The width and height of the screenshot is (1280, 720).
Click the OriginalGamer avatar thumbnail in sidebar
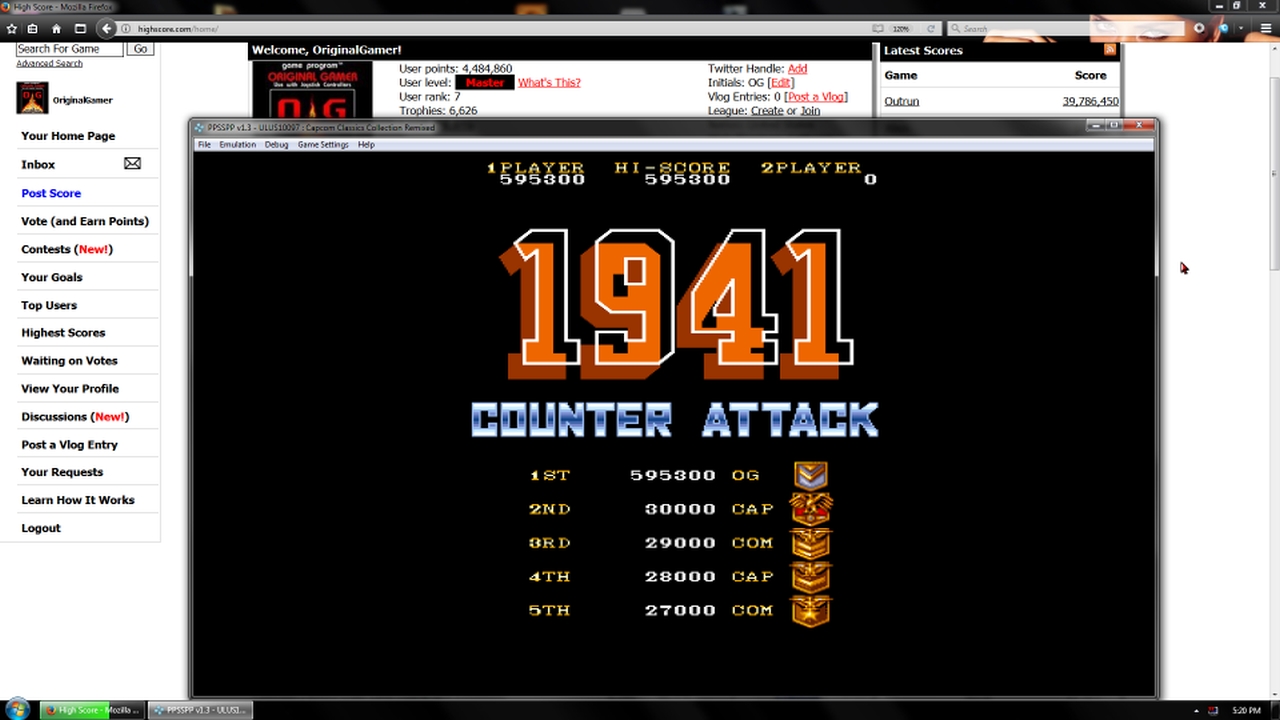tap(32, 98)
